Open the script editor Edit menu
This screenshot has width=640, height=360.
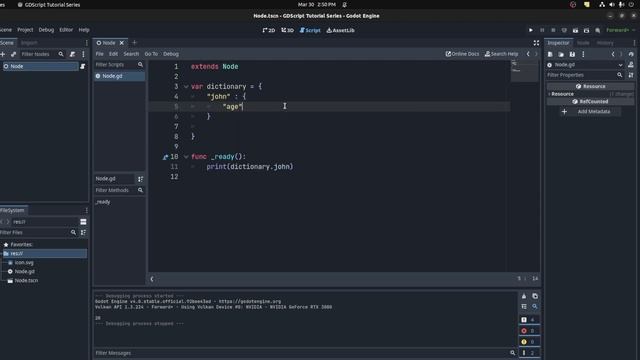[x=113, y=54]
